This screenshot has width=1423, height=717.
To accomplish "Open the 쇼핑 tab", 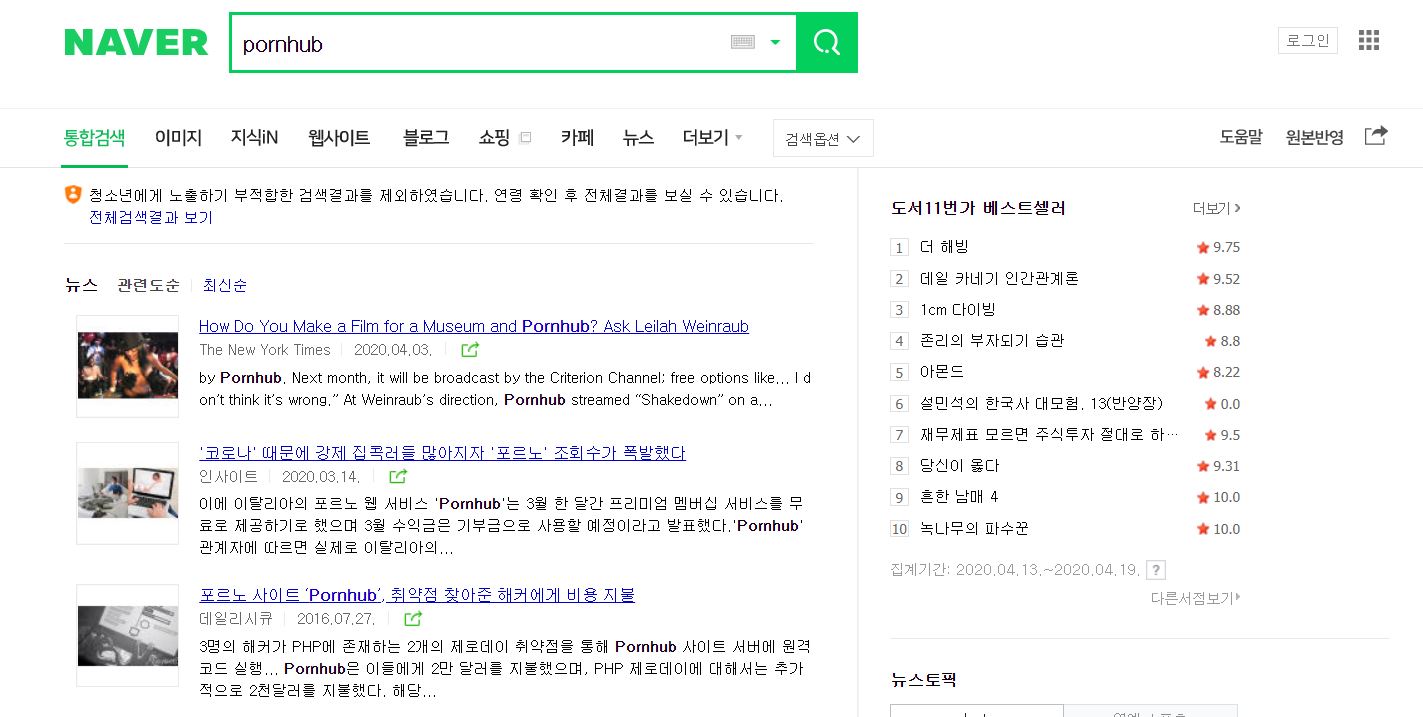I will coord(494,138).
